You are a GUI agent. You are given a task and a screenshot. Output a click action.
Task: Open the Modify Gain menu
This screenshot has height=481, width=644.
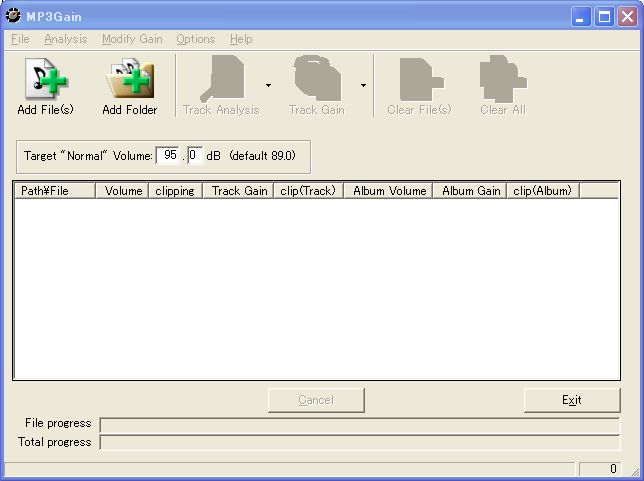132,39
